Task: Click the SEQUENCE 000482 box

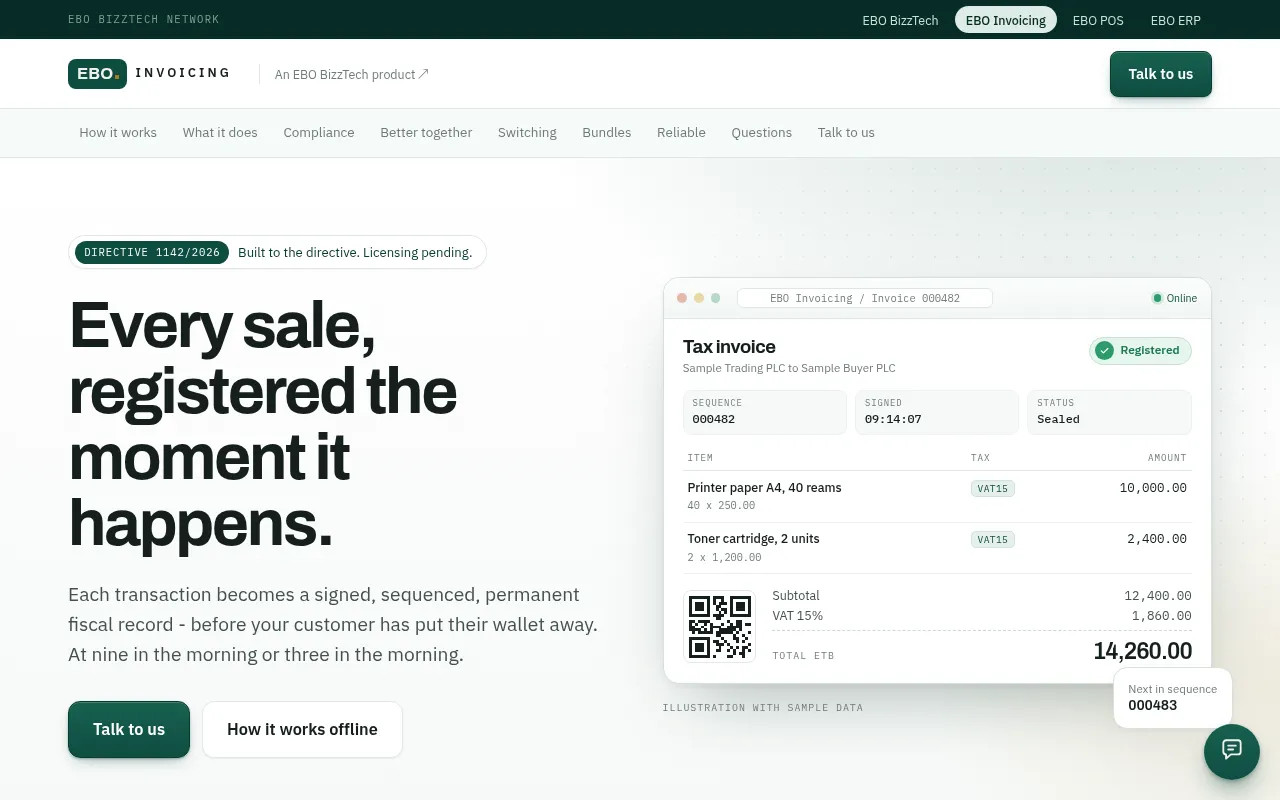Action: 765,412
